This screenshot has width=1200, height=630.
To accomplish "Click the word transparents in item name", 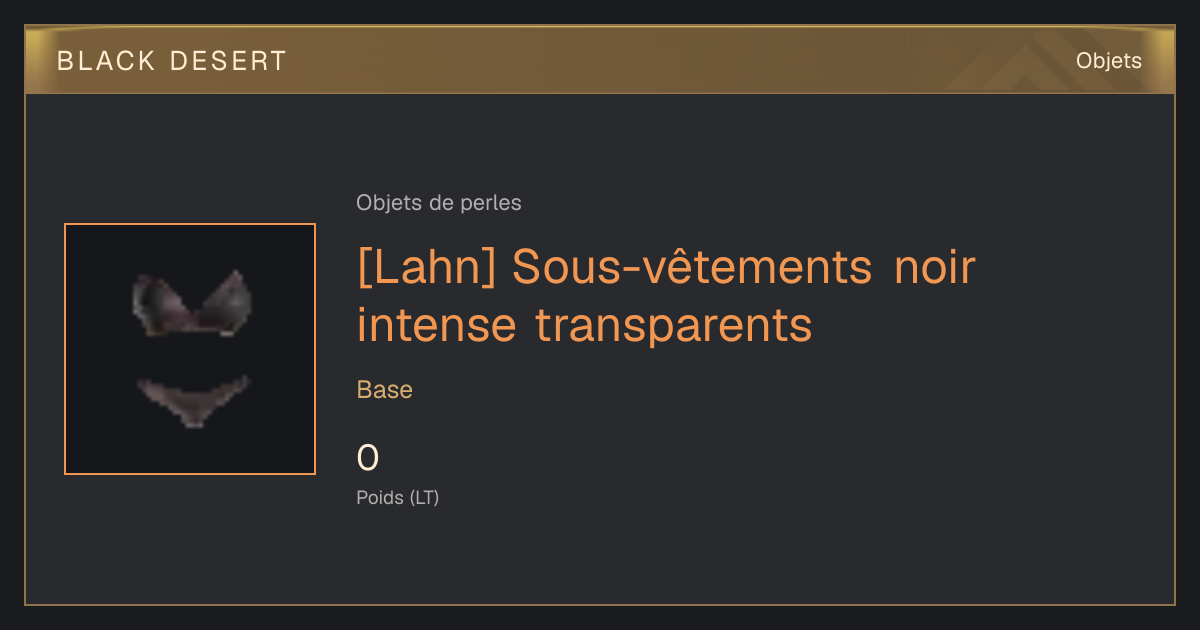I will pyautogui.click(x=673, y=326).
